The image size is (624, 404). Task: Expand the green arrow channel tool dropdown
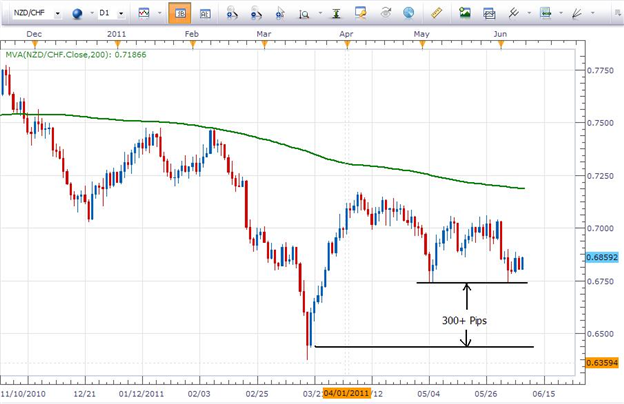561,13
